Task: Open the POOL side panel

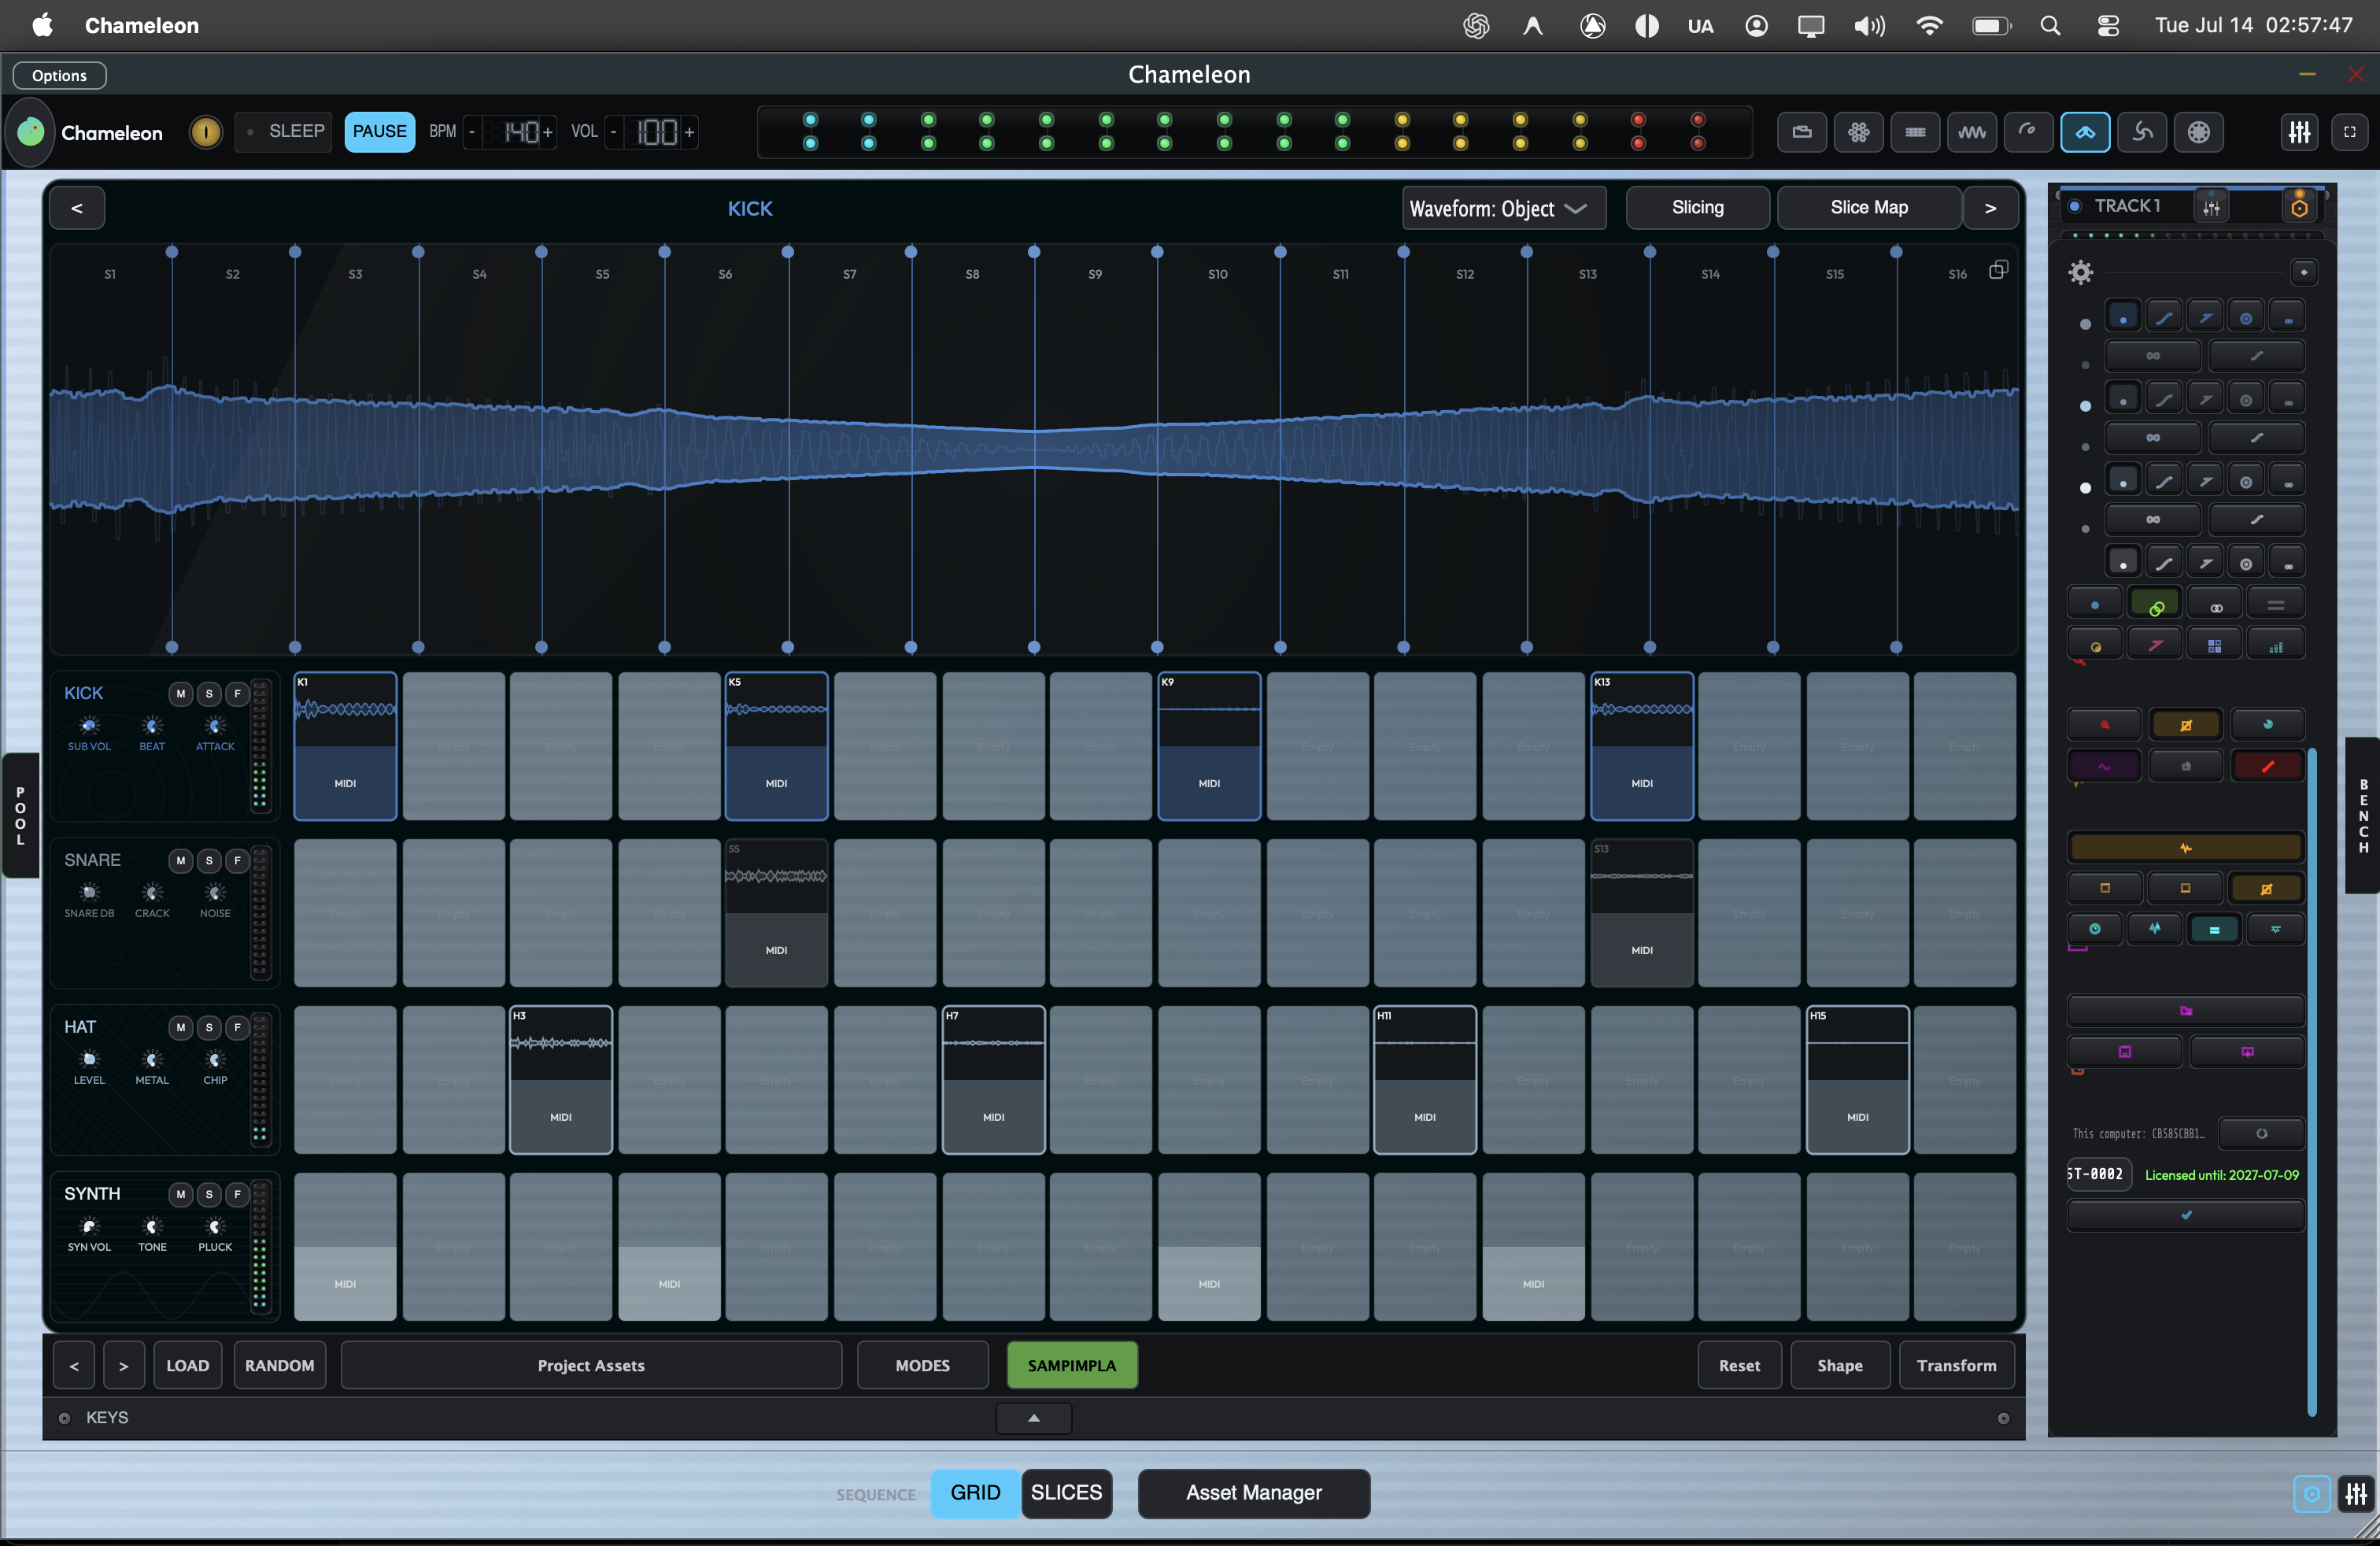Action: 19,816
